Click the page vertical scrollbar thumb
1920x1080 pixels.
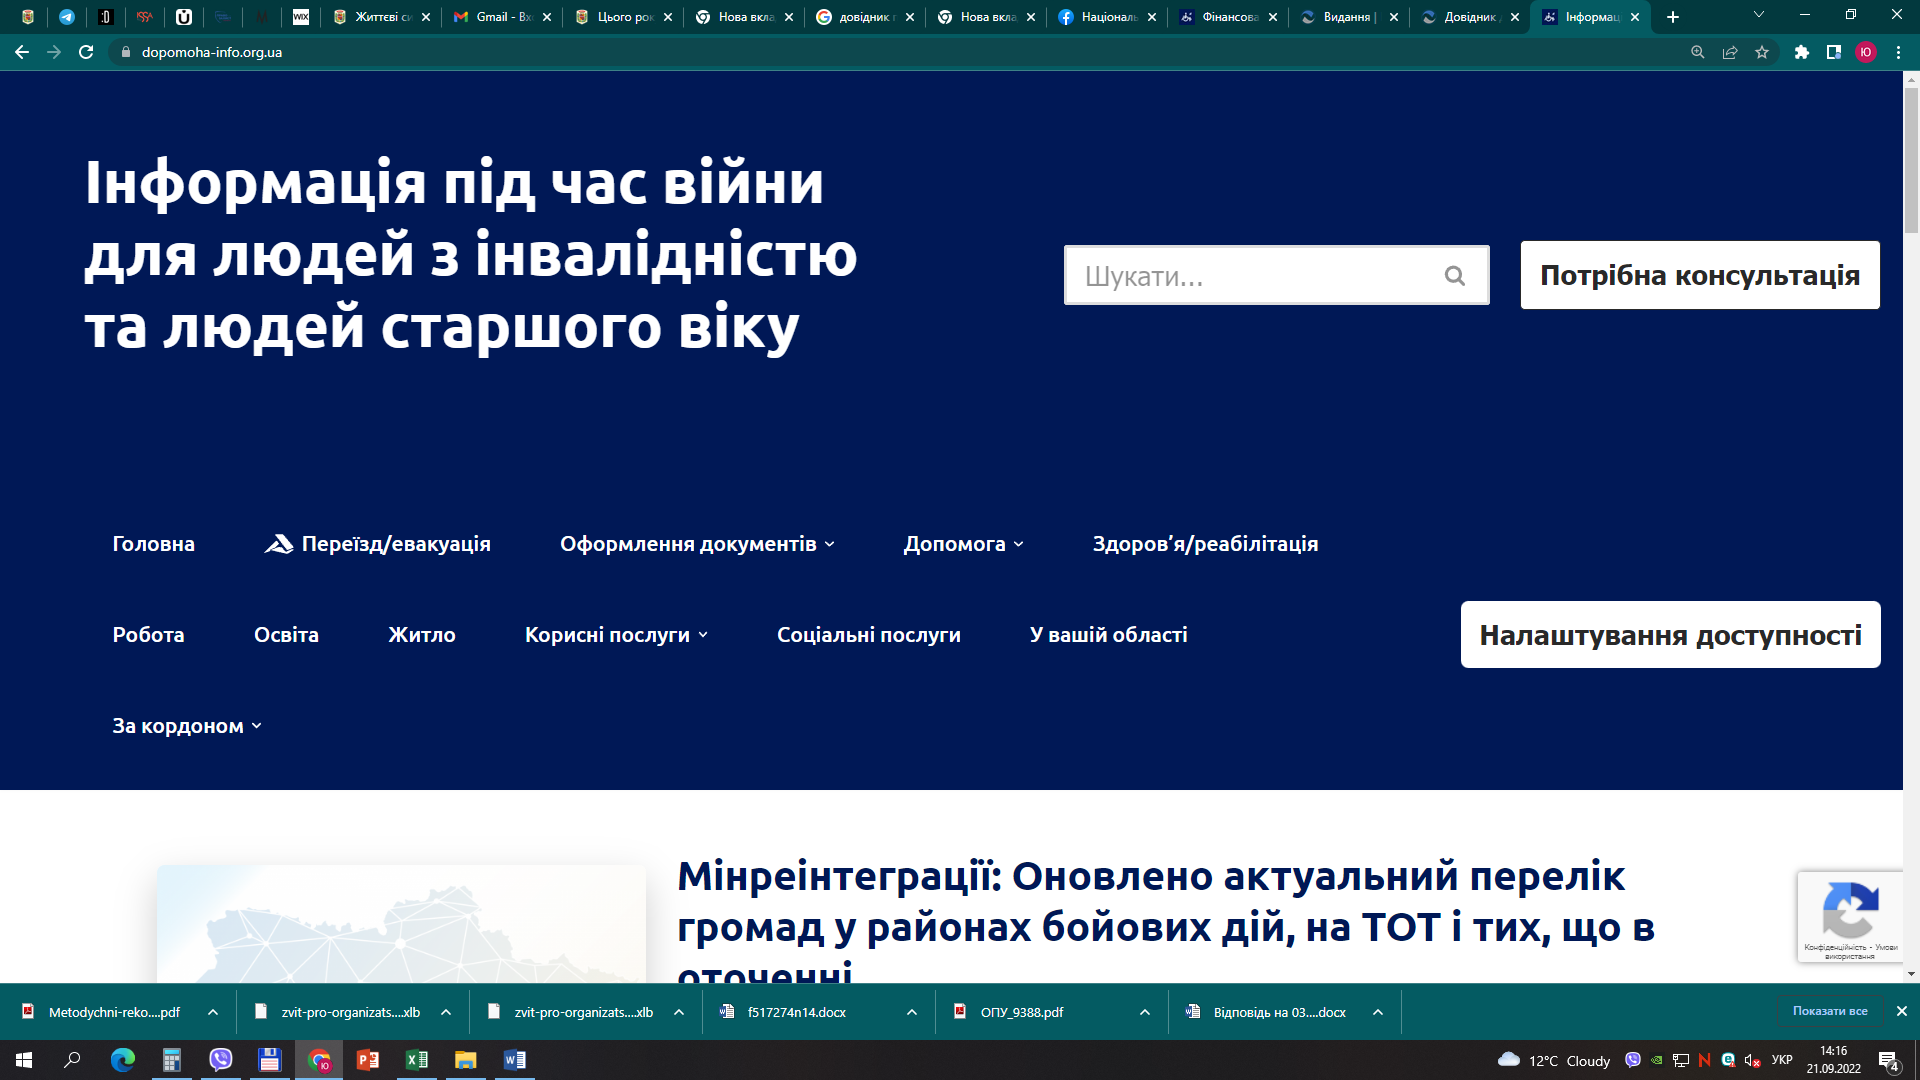(x=1911, y=160)
